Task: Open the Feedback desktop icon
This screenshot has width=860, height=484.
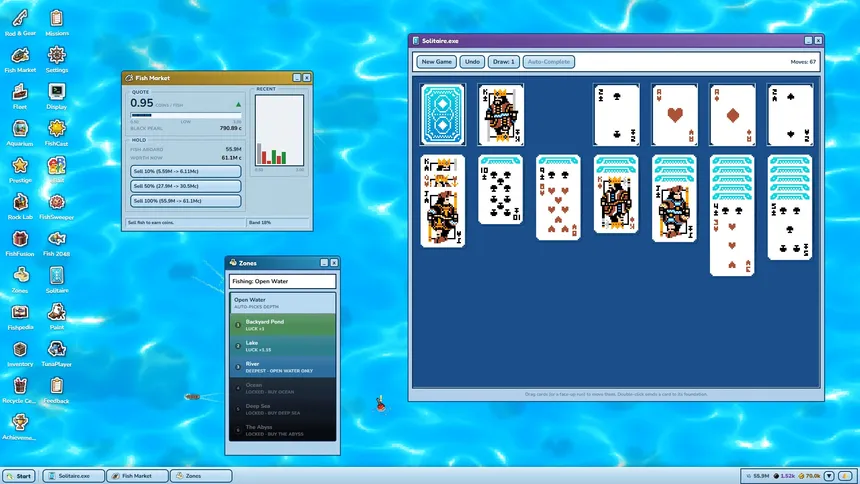Action: (x=56, y=390)
